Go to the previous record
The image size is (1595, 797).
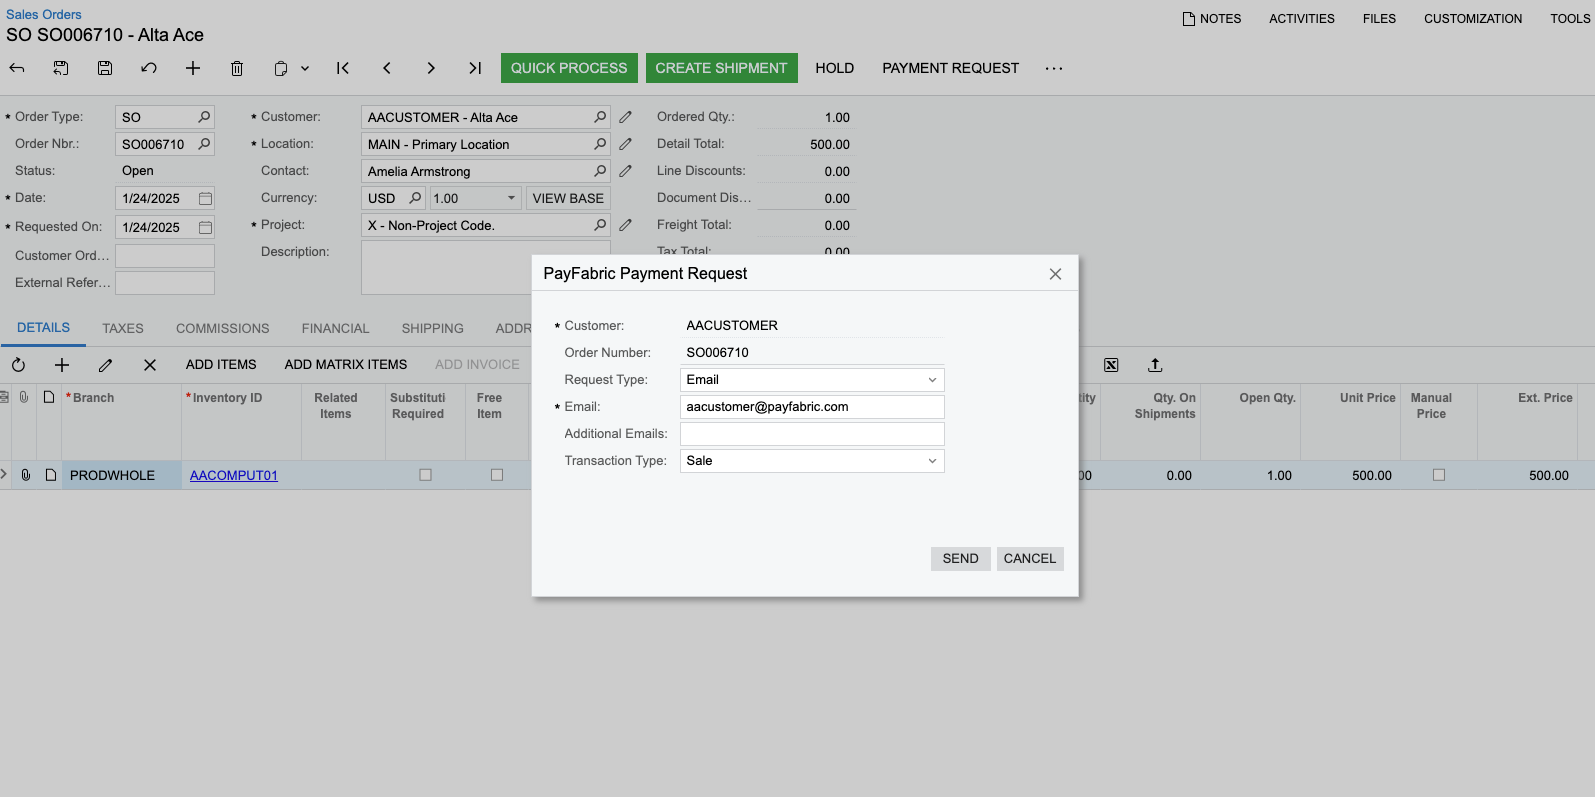pyautogui.click(x=387, y=68)
